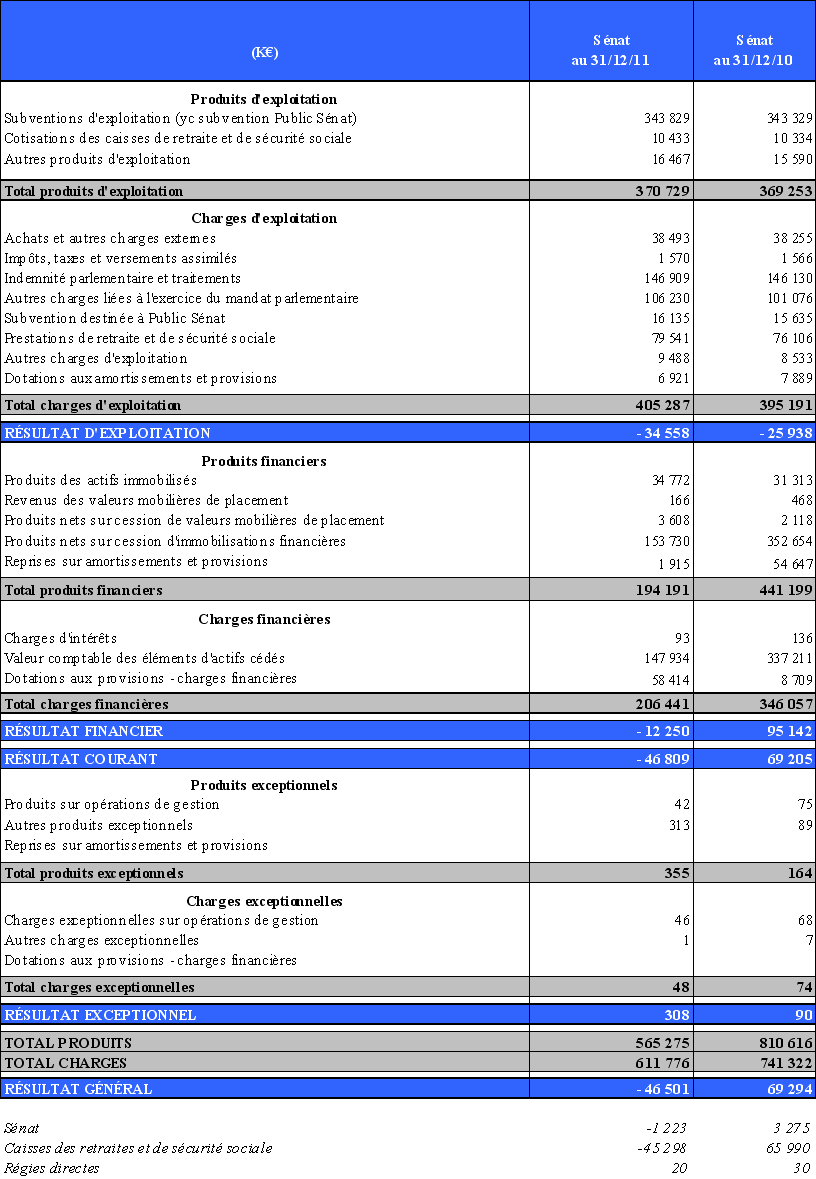
Task: Click the "Charges d'intérêts" row label
Action: (61, 639)
